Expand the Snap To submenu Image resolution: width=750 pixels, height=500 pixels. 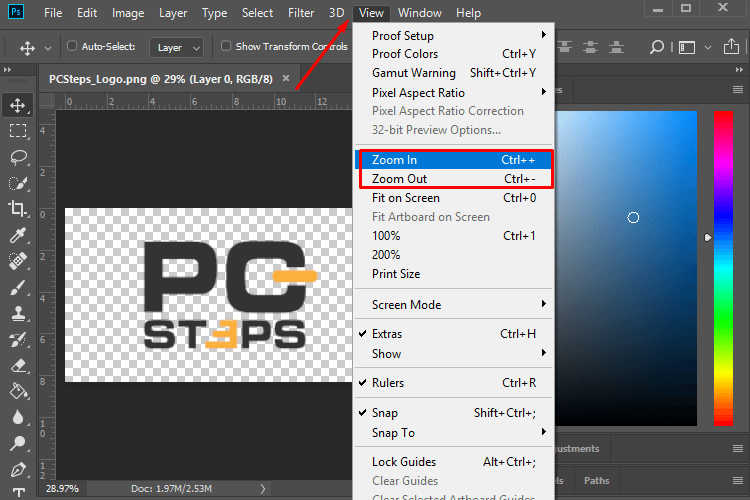pyautogui.click(x=453, y=433)
